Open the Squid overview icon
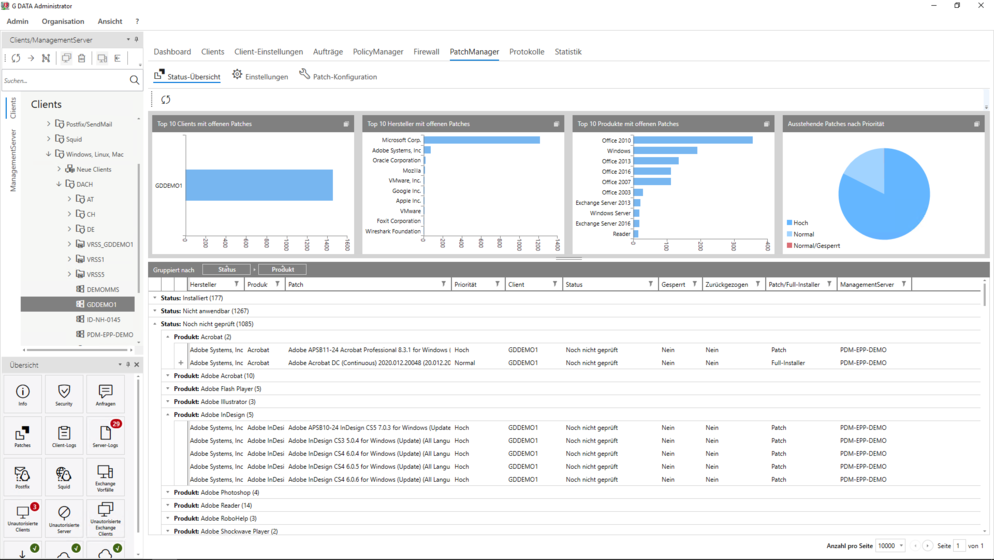 (x=64, y=477)
